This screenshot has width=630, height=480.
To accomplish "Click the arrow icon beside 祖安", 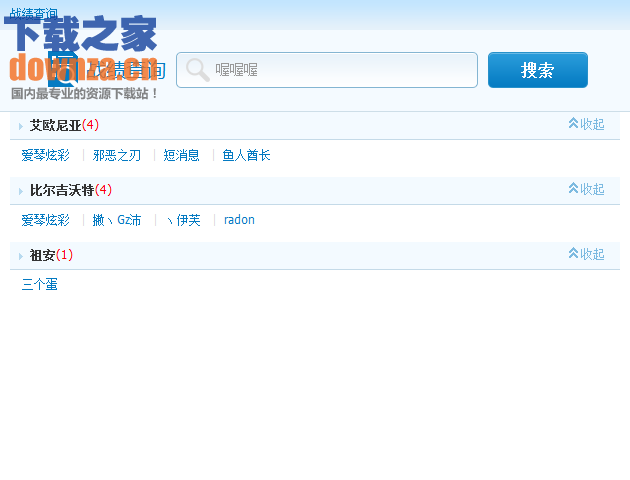I will coord(21,256).
